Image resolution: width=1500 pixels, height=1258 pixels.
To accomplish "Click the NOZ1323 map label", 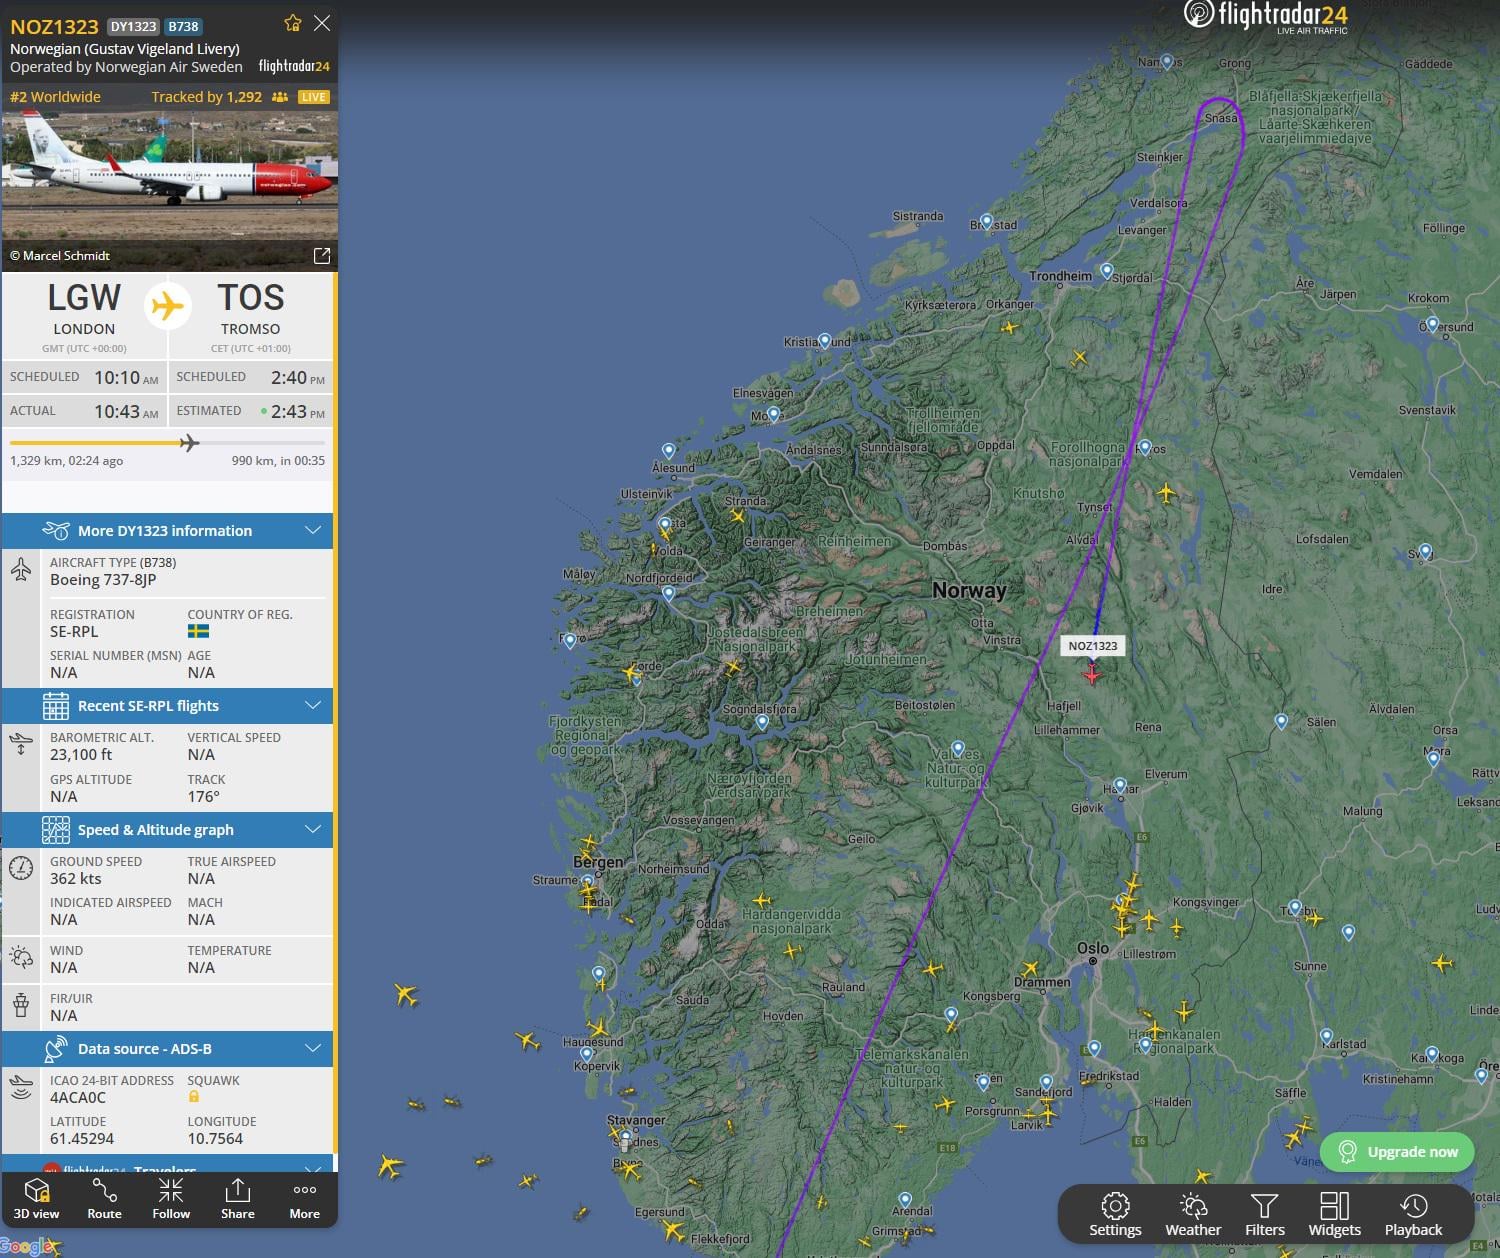I will tap(1093, 646).
